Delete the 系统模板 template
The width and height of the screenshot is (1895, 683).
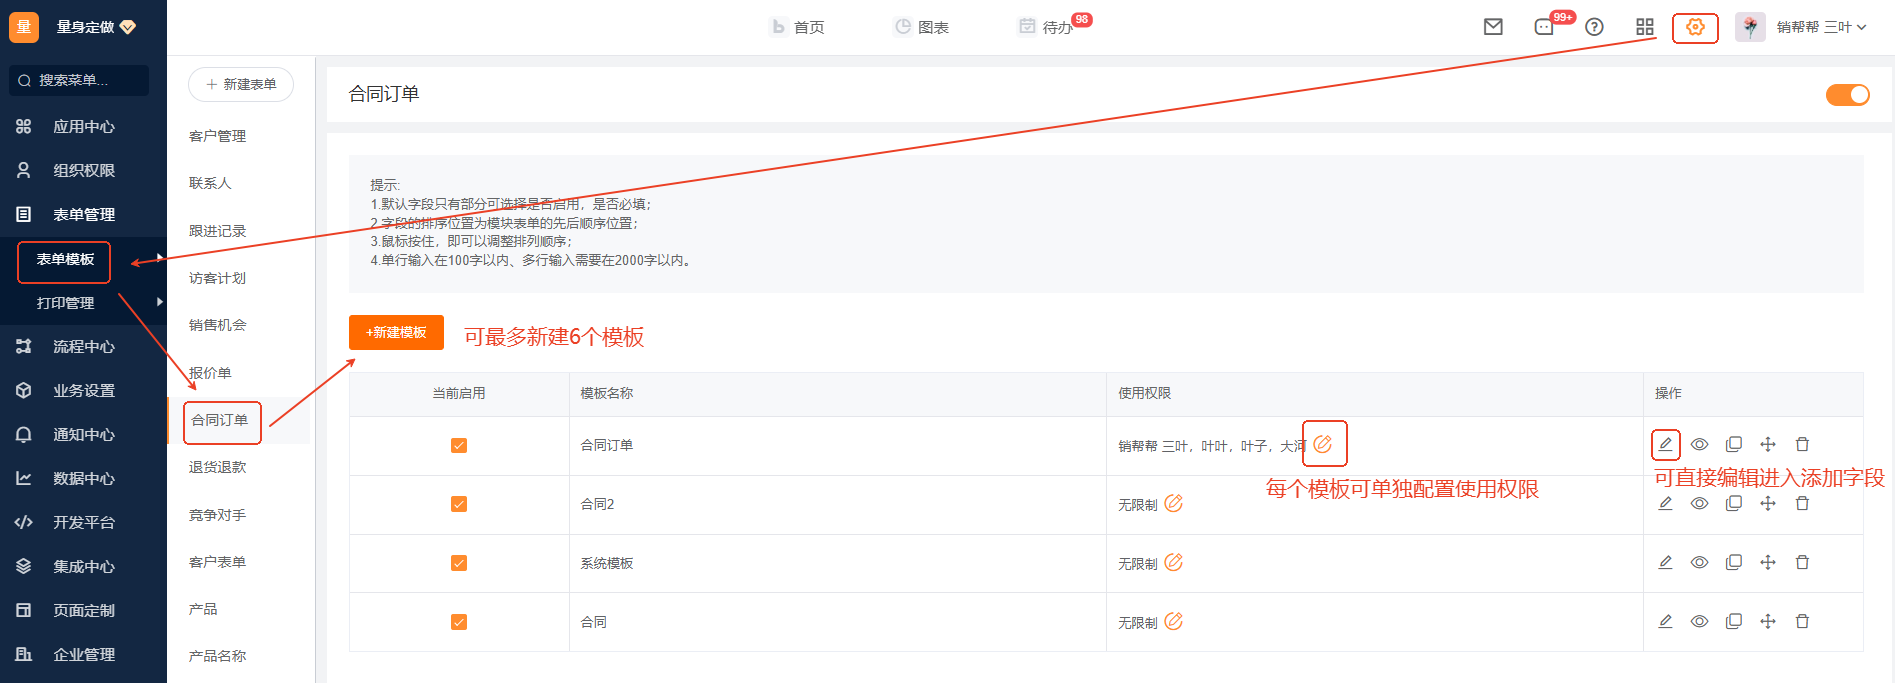click(x=1802, y=562)
